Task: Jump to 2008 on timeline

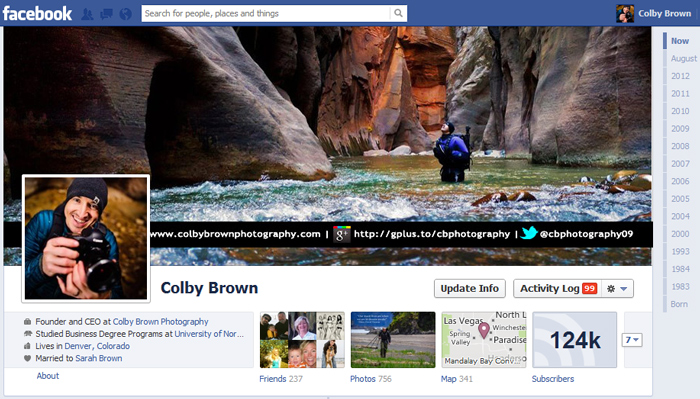Action: tap(680, 146)
